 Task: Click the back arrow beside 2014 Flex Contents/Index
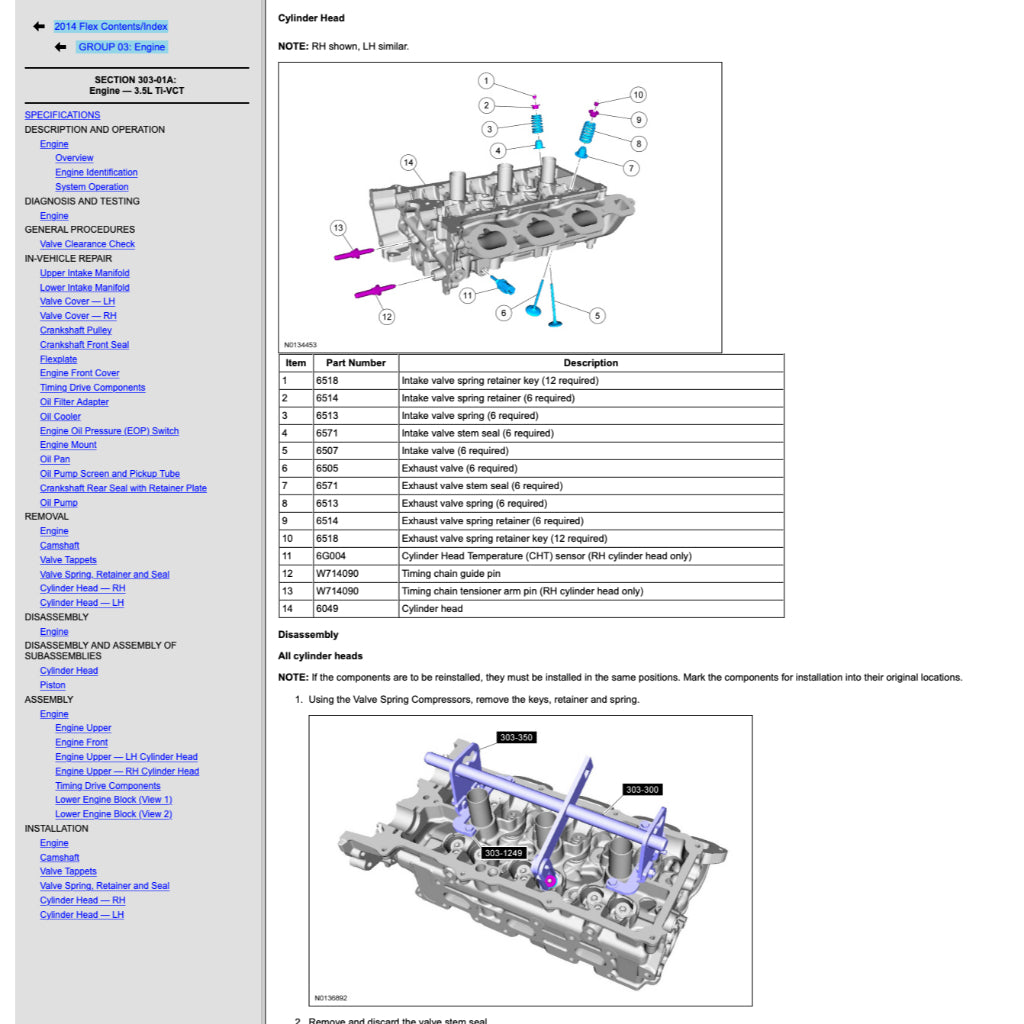[39, 26]
